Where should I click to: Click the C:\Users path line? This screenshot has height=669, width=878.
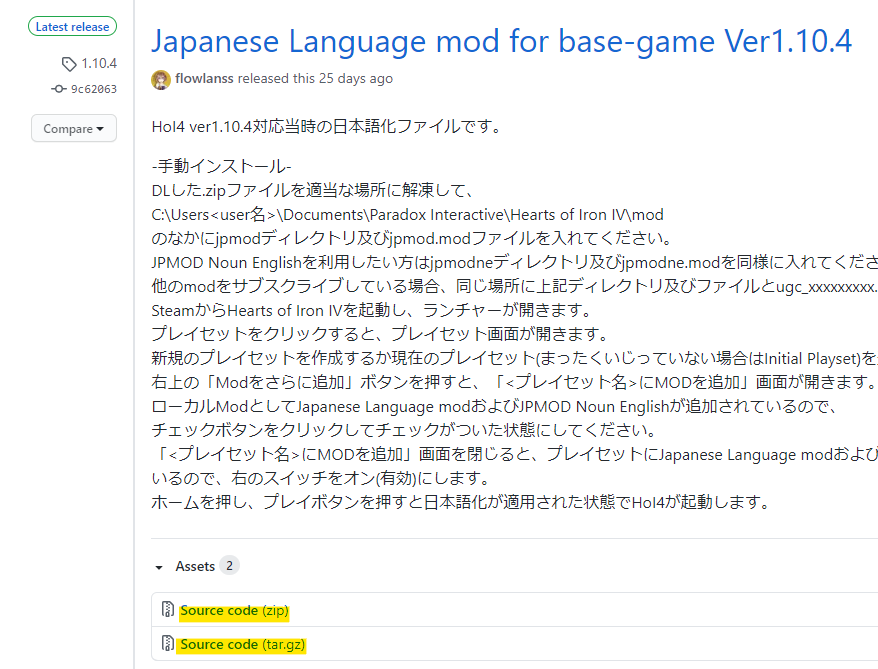click(x=407, y=214)
